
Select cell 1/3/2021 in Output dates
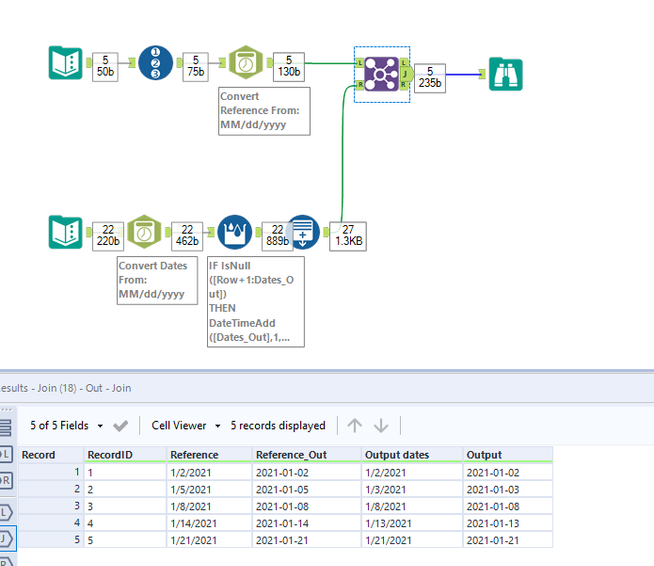point(412,489)
